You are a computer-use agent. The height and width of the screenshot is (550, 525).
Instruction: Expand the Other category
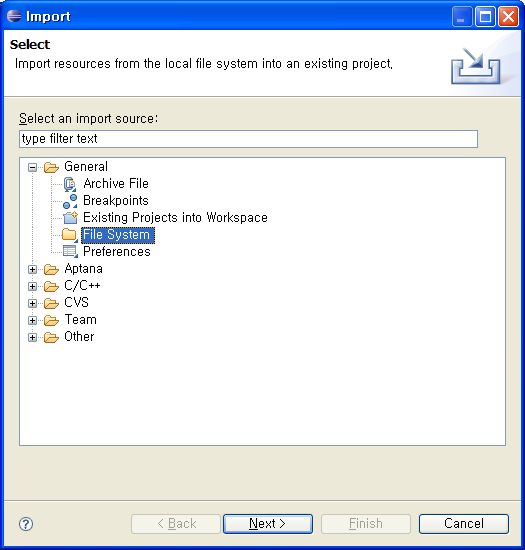point(32,337)
